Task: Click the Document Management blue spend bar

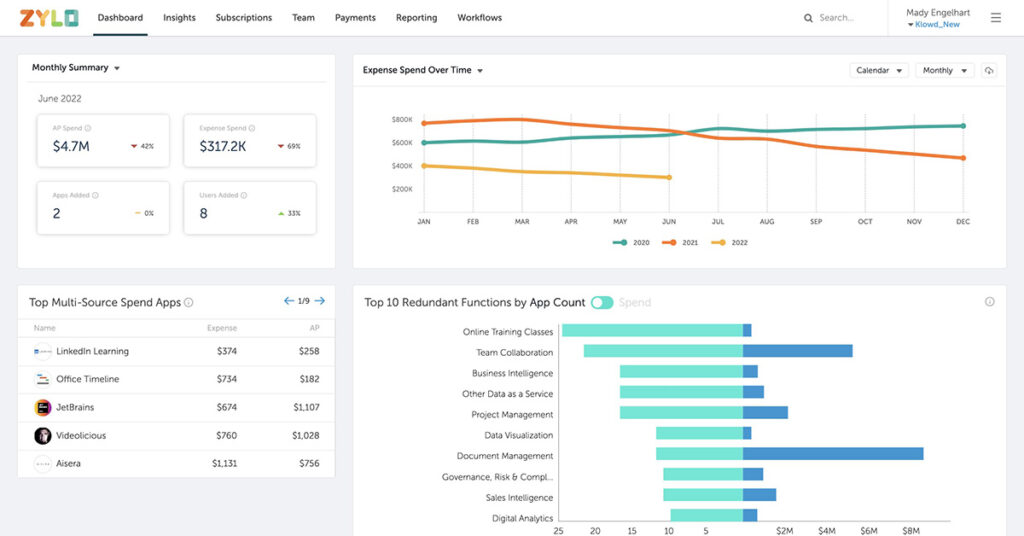Action: point(832,454)
